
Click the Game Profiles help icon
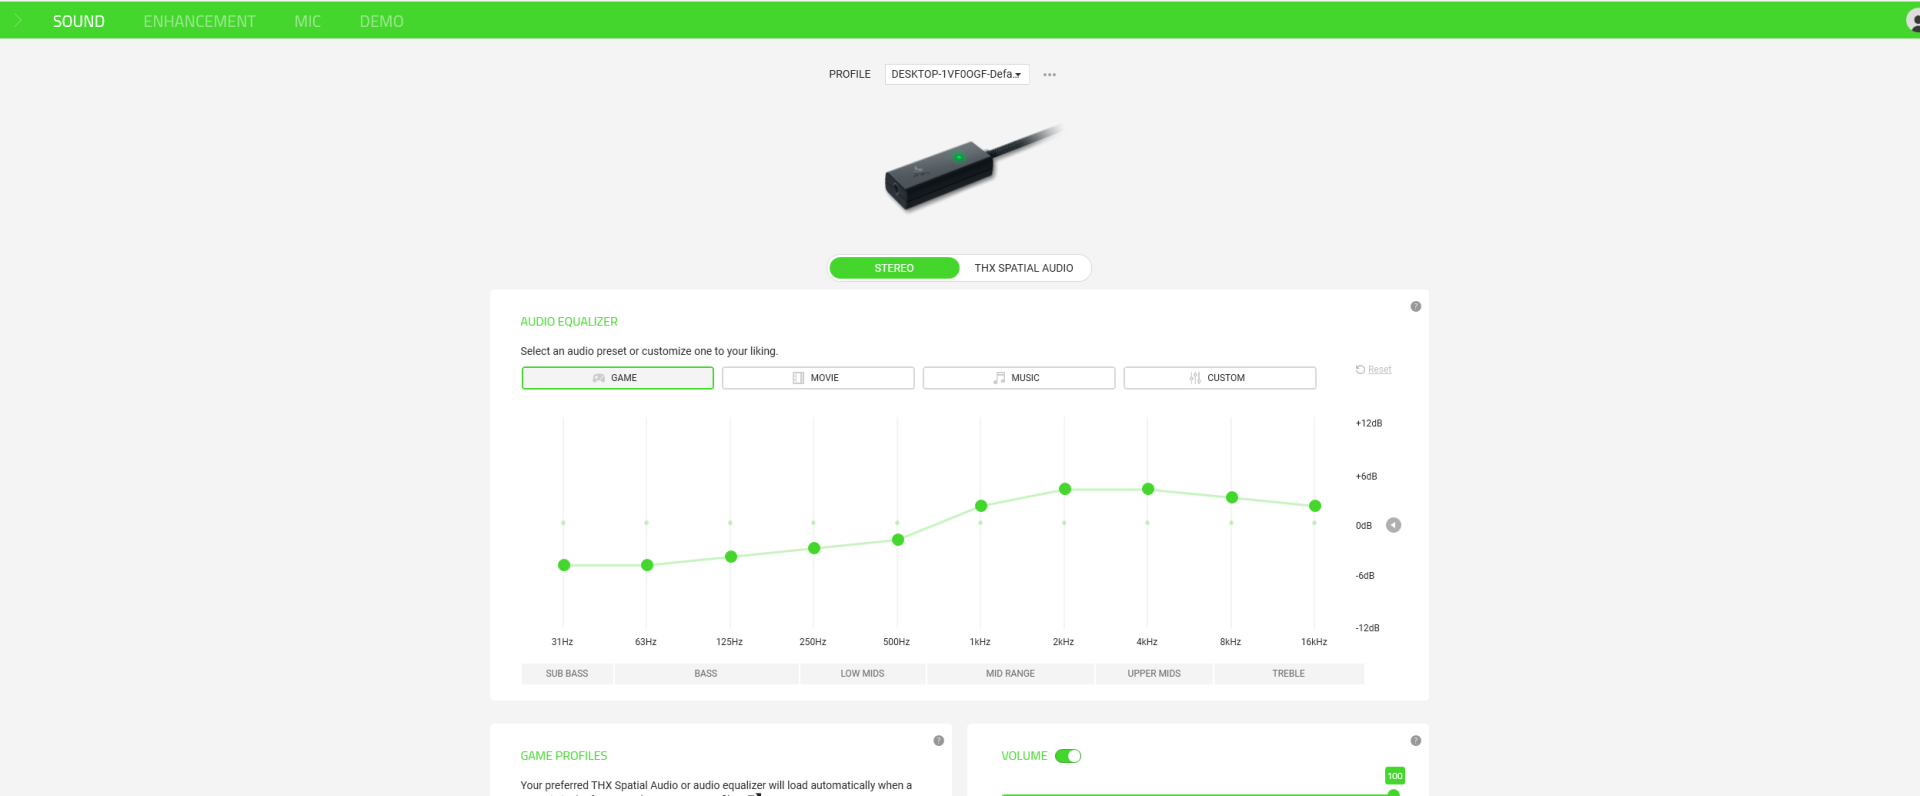click(938, 741)
